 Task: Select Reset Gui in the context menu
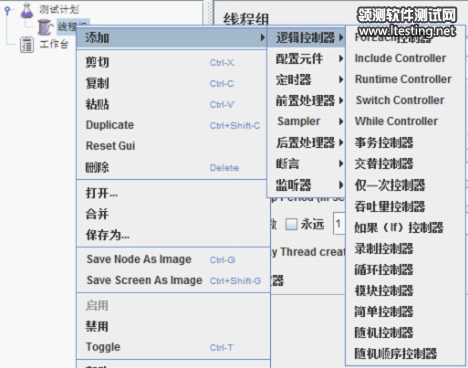pyautogui.click(x=171, y=146)
